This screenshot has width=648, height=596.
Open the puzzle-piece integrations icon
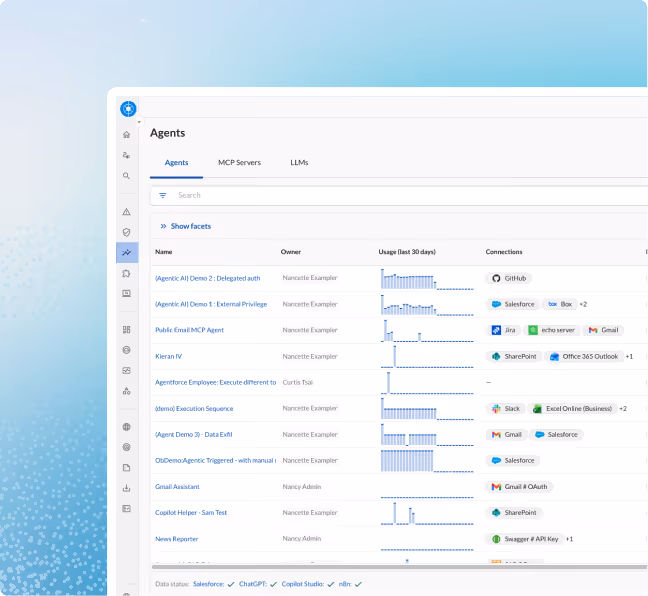pos(126,273)
